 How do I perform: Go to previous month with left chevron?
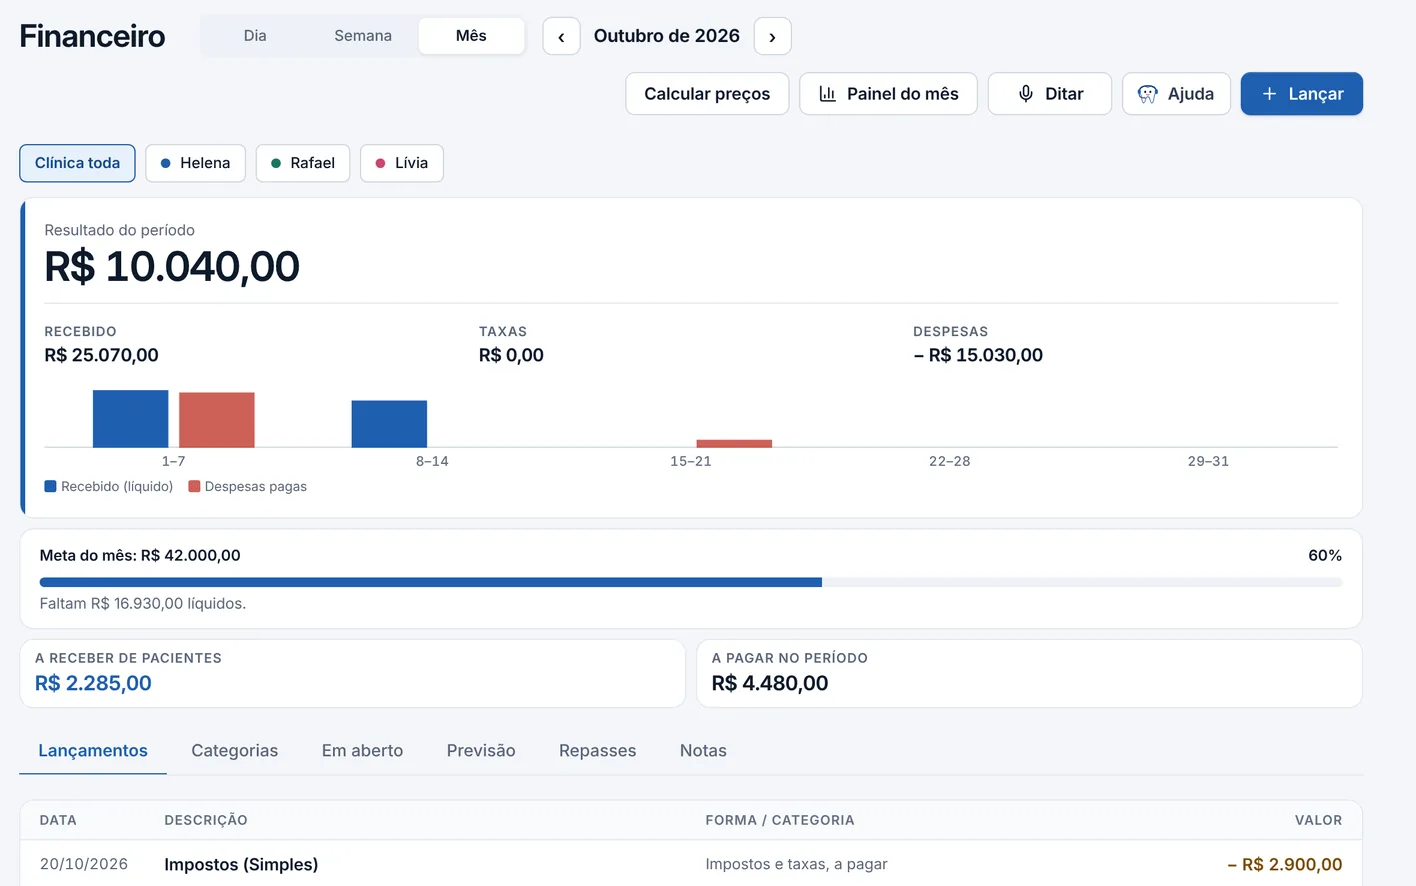click(x=562, y=36)
